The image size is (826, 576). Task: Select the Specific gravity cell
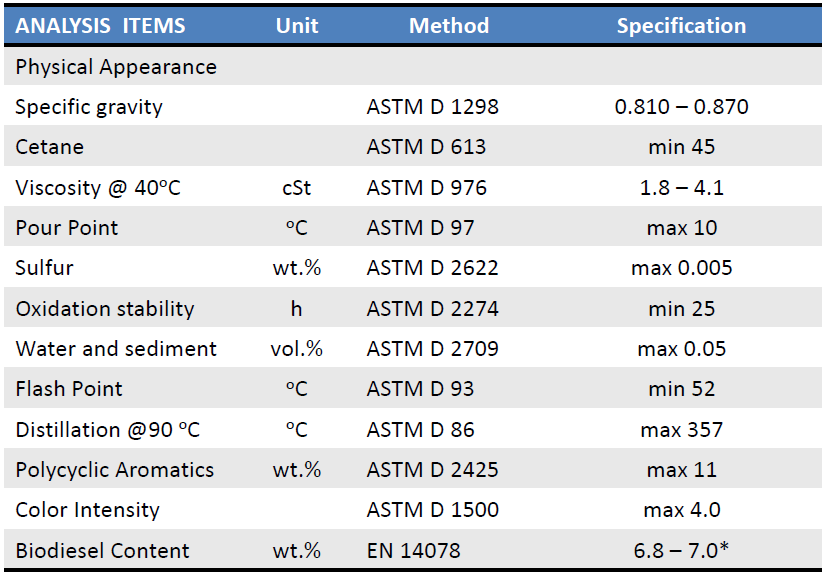tap(89, 107)
